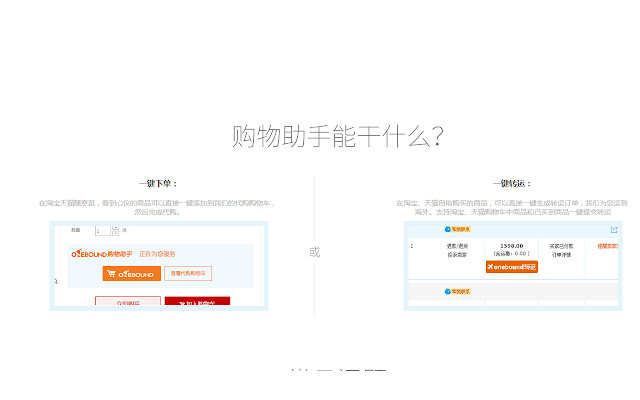
Task: Click the red 提醒卖家 link
Action: [x=607, y=246]
